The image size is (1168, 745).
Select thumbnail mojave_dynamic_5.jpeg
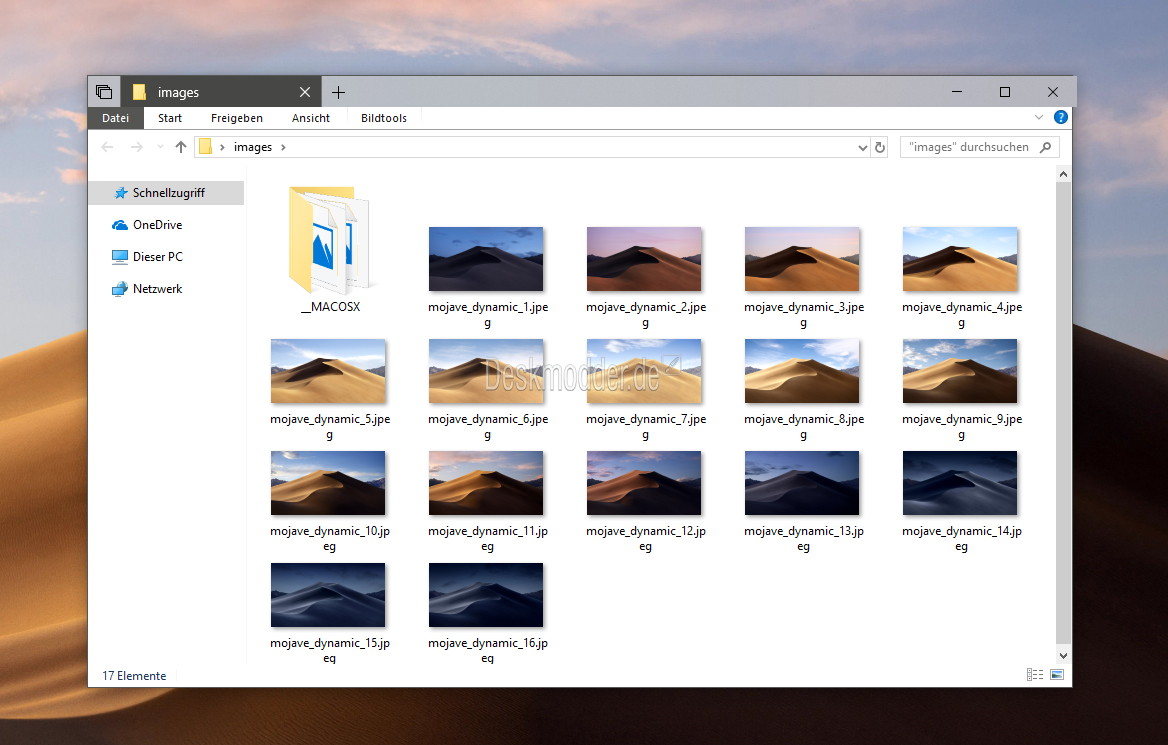[x=328, y=371]
